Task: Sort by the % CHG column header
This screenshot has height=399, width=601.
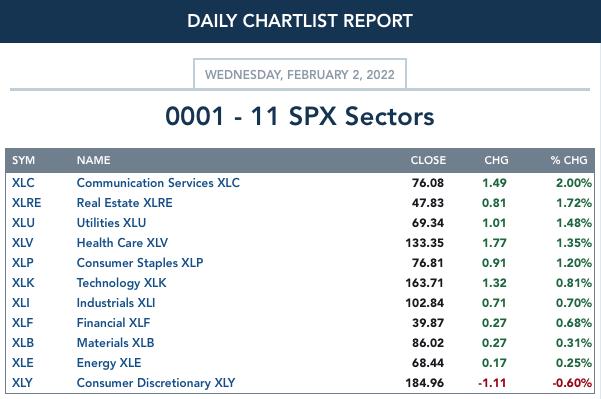Action: pos(569,160)
